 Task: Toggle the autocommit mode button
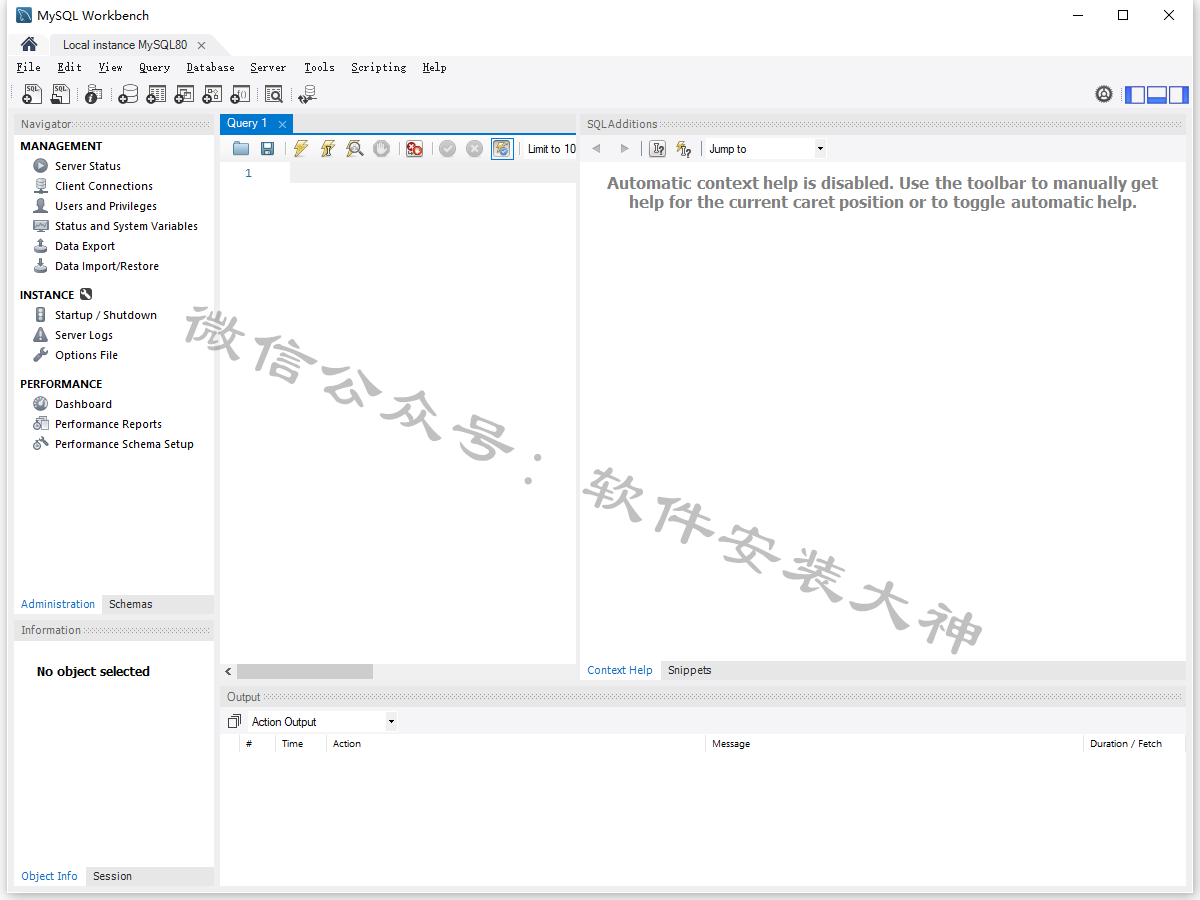(502, 149)
